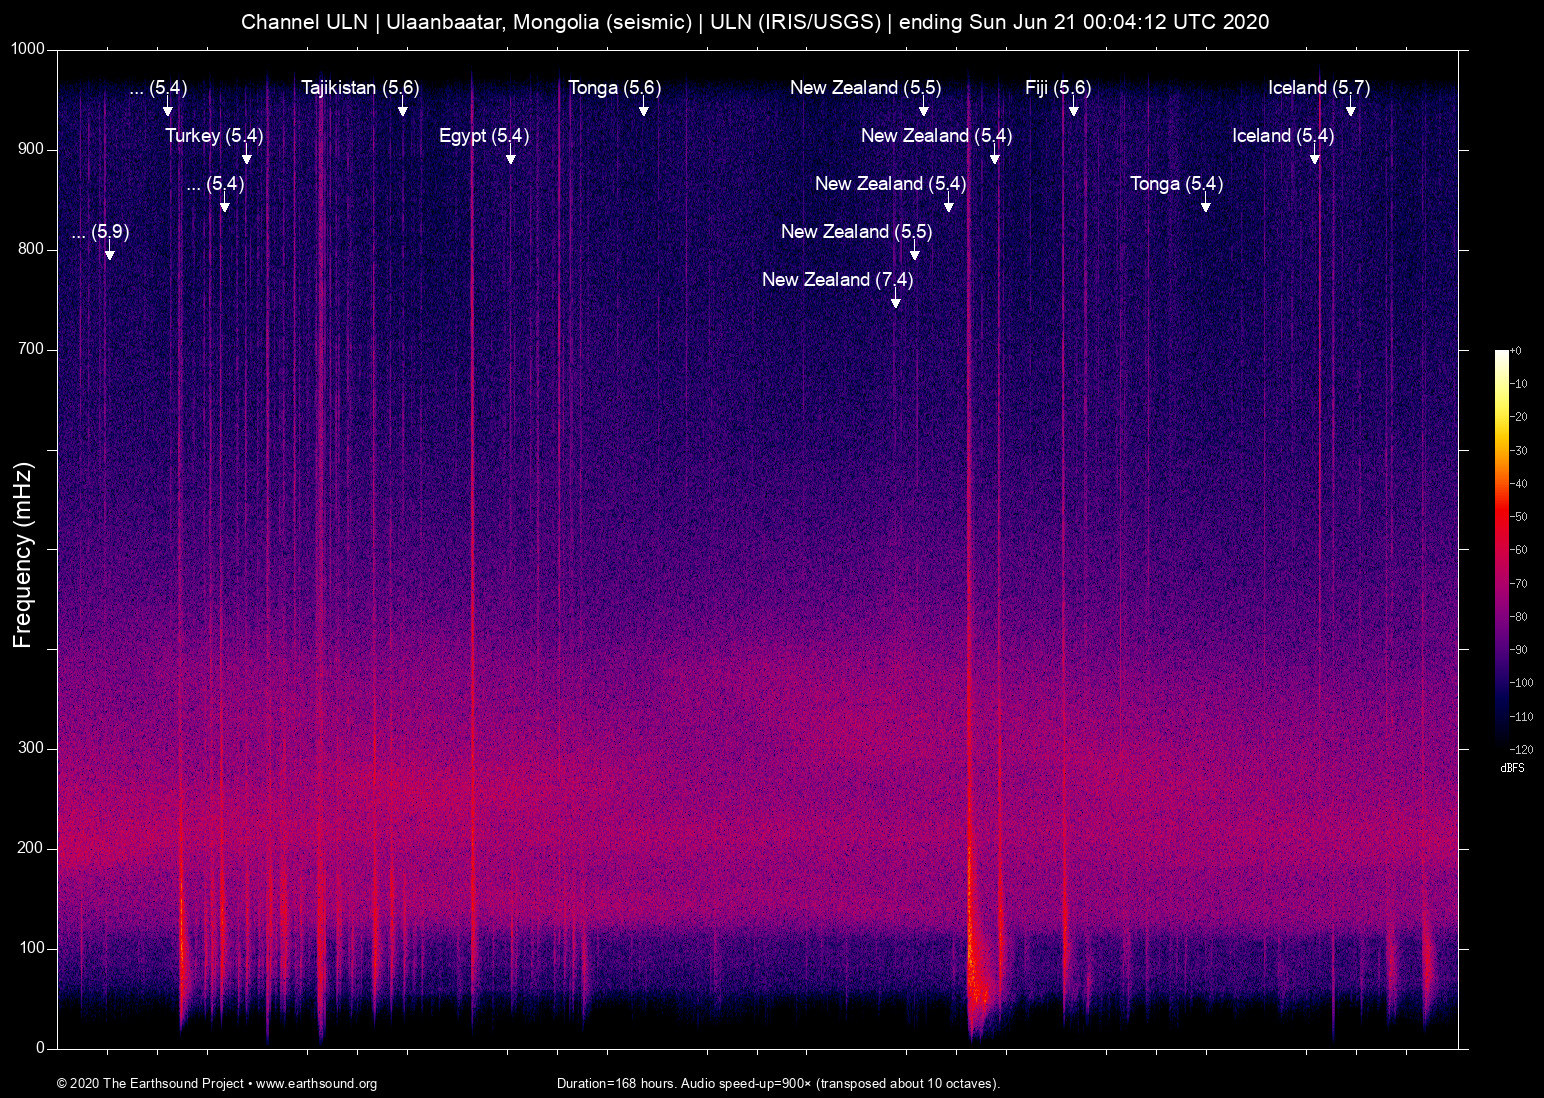Click the arrow marker below New Zealand (7.4)

click(x=897, y=300)
